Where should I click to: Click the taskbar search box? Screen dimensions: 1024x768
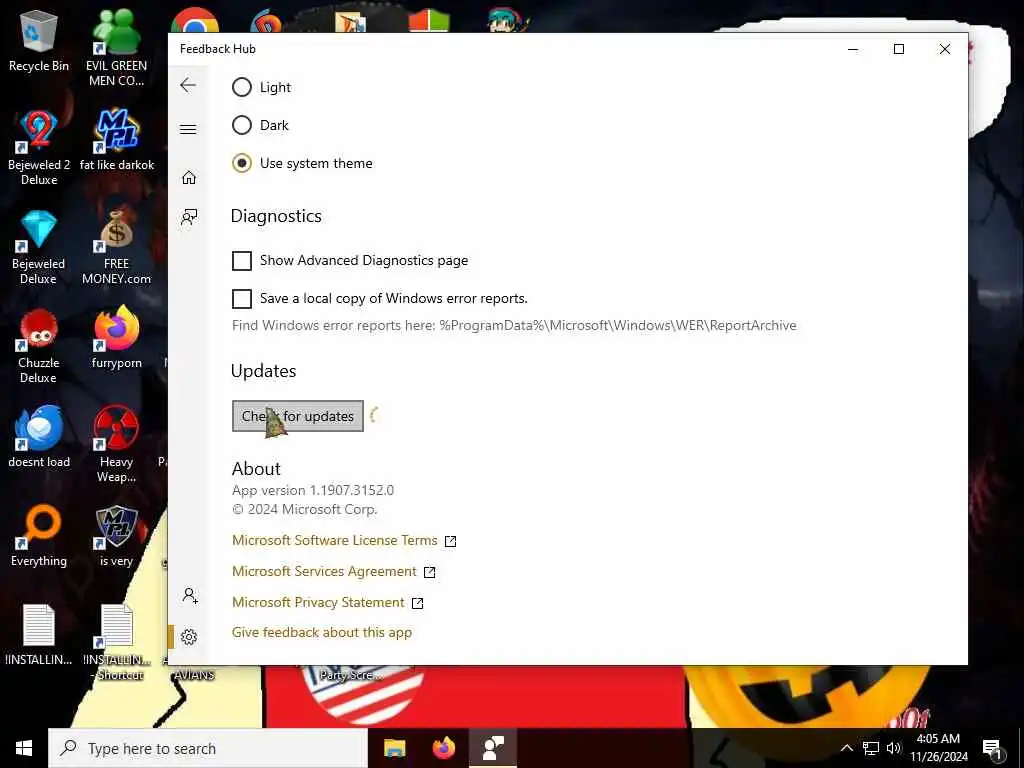[208, 748]
